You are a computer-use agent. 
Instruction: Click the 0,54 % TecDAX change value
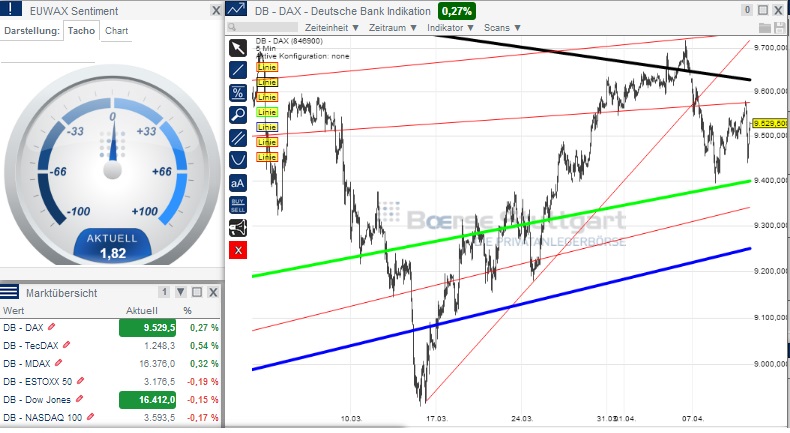[x=205, y=345]
